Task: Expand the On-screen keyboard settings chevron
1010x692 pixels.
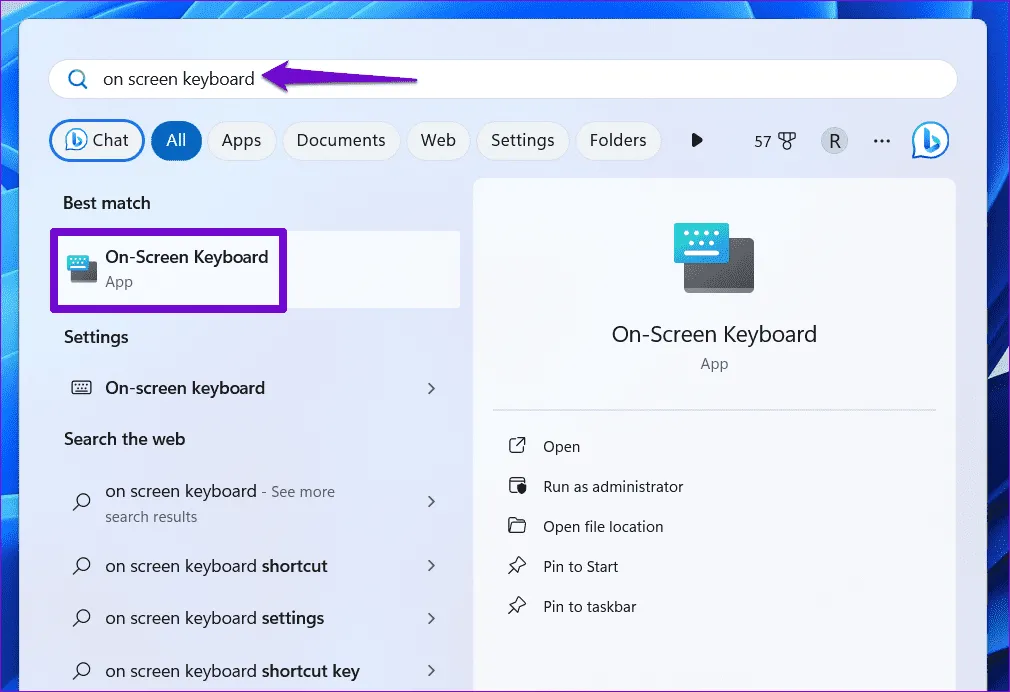Action: (x=432, y=388)
